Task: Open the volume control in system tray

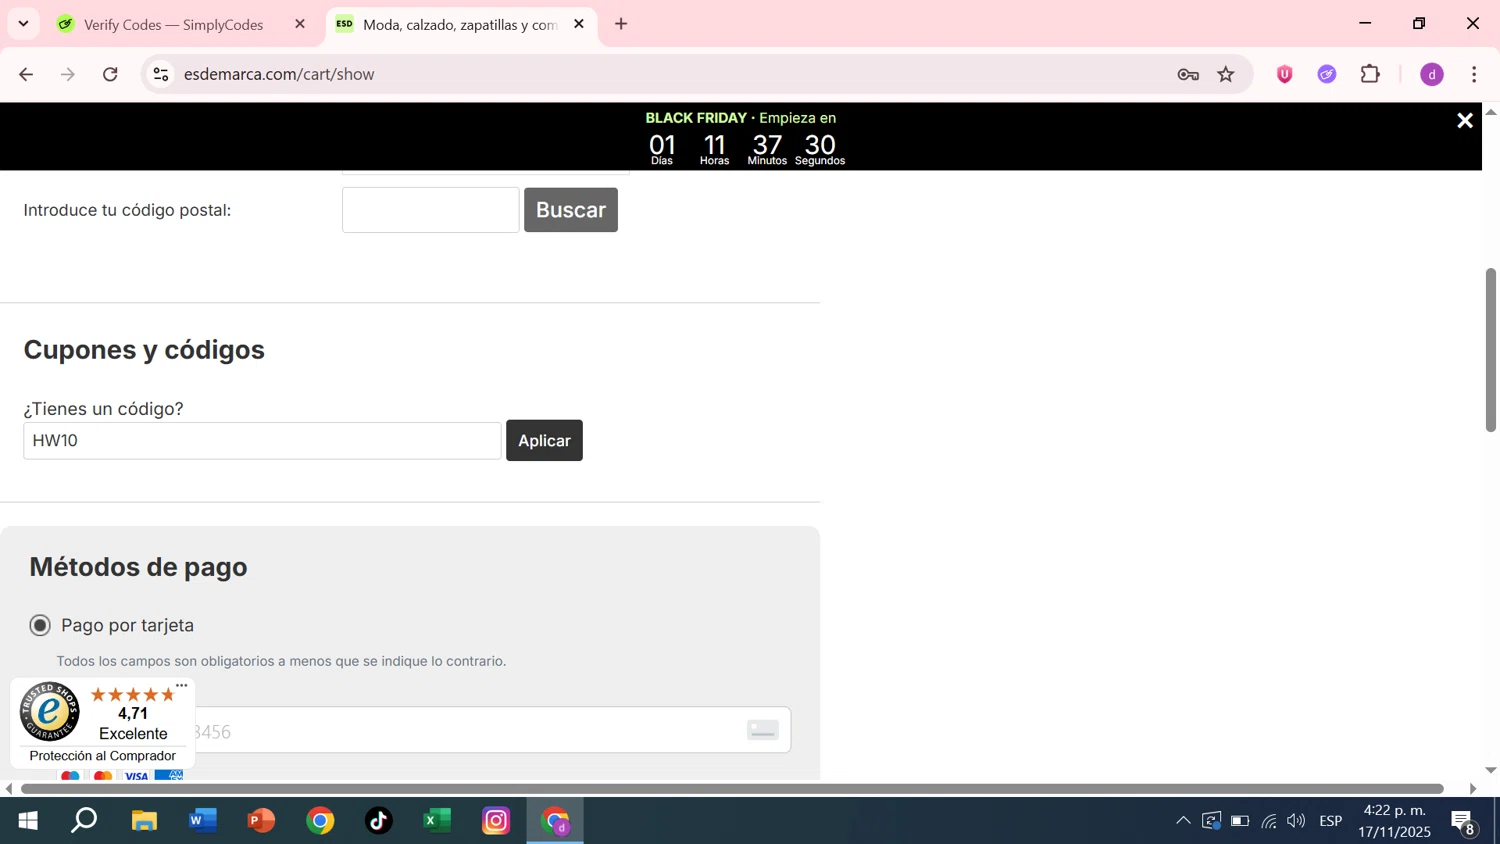Action: (1296, 821)
